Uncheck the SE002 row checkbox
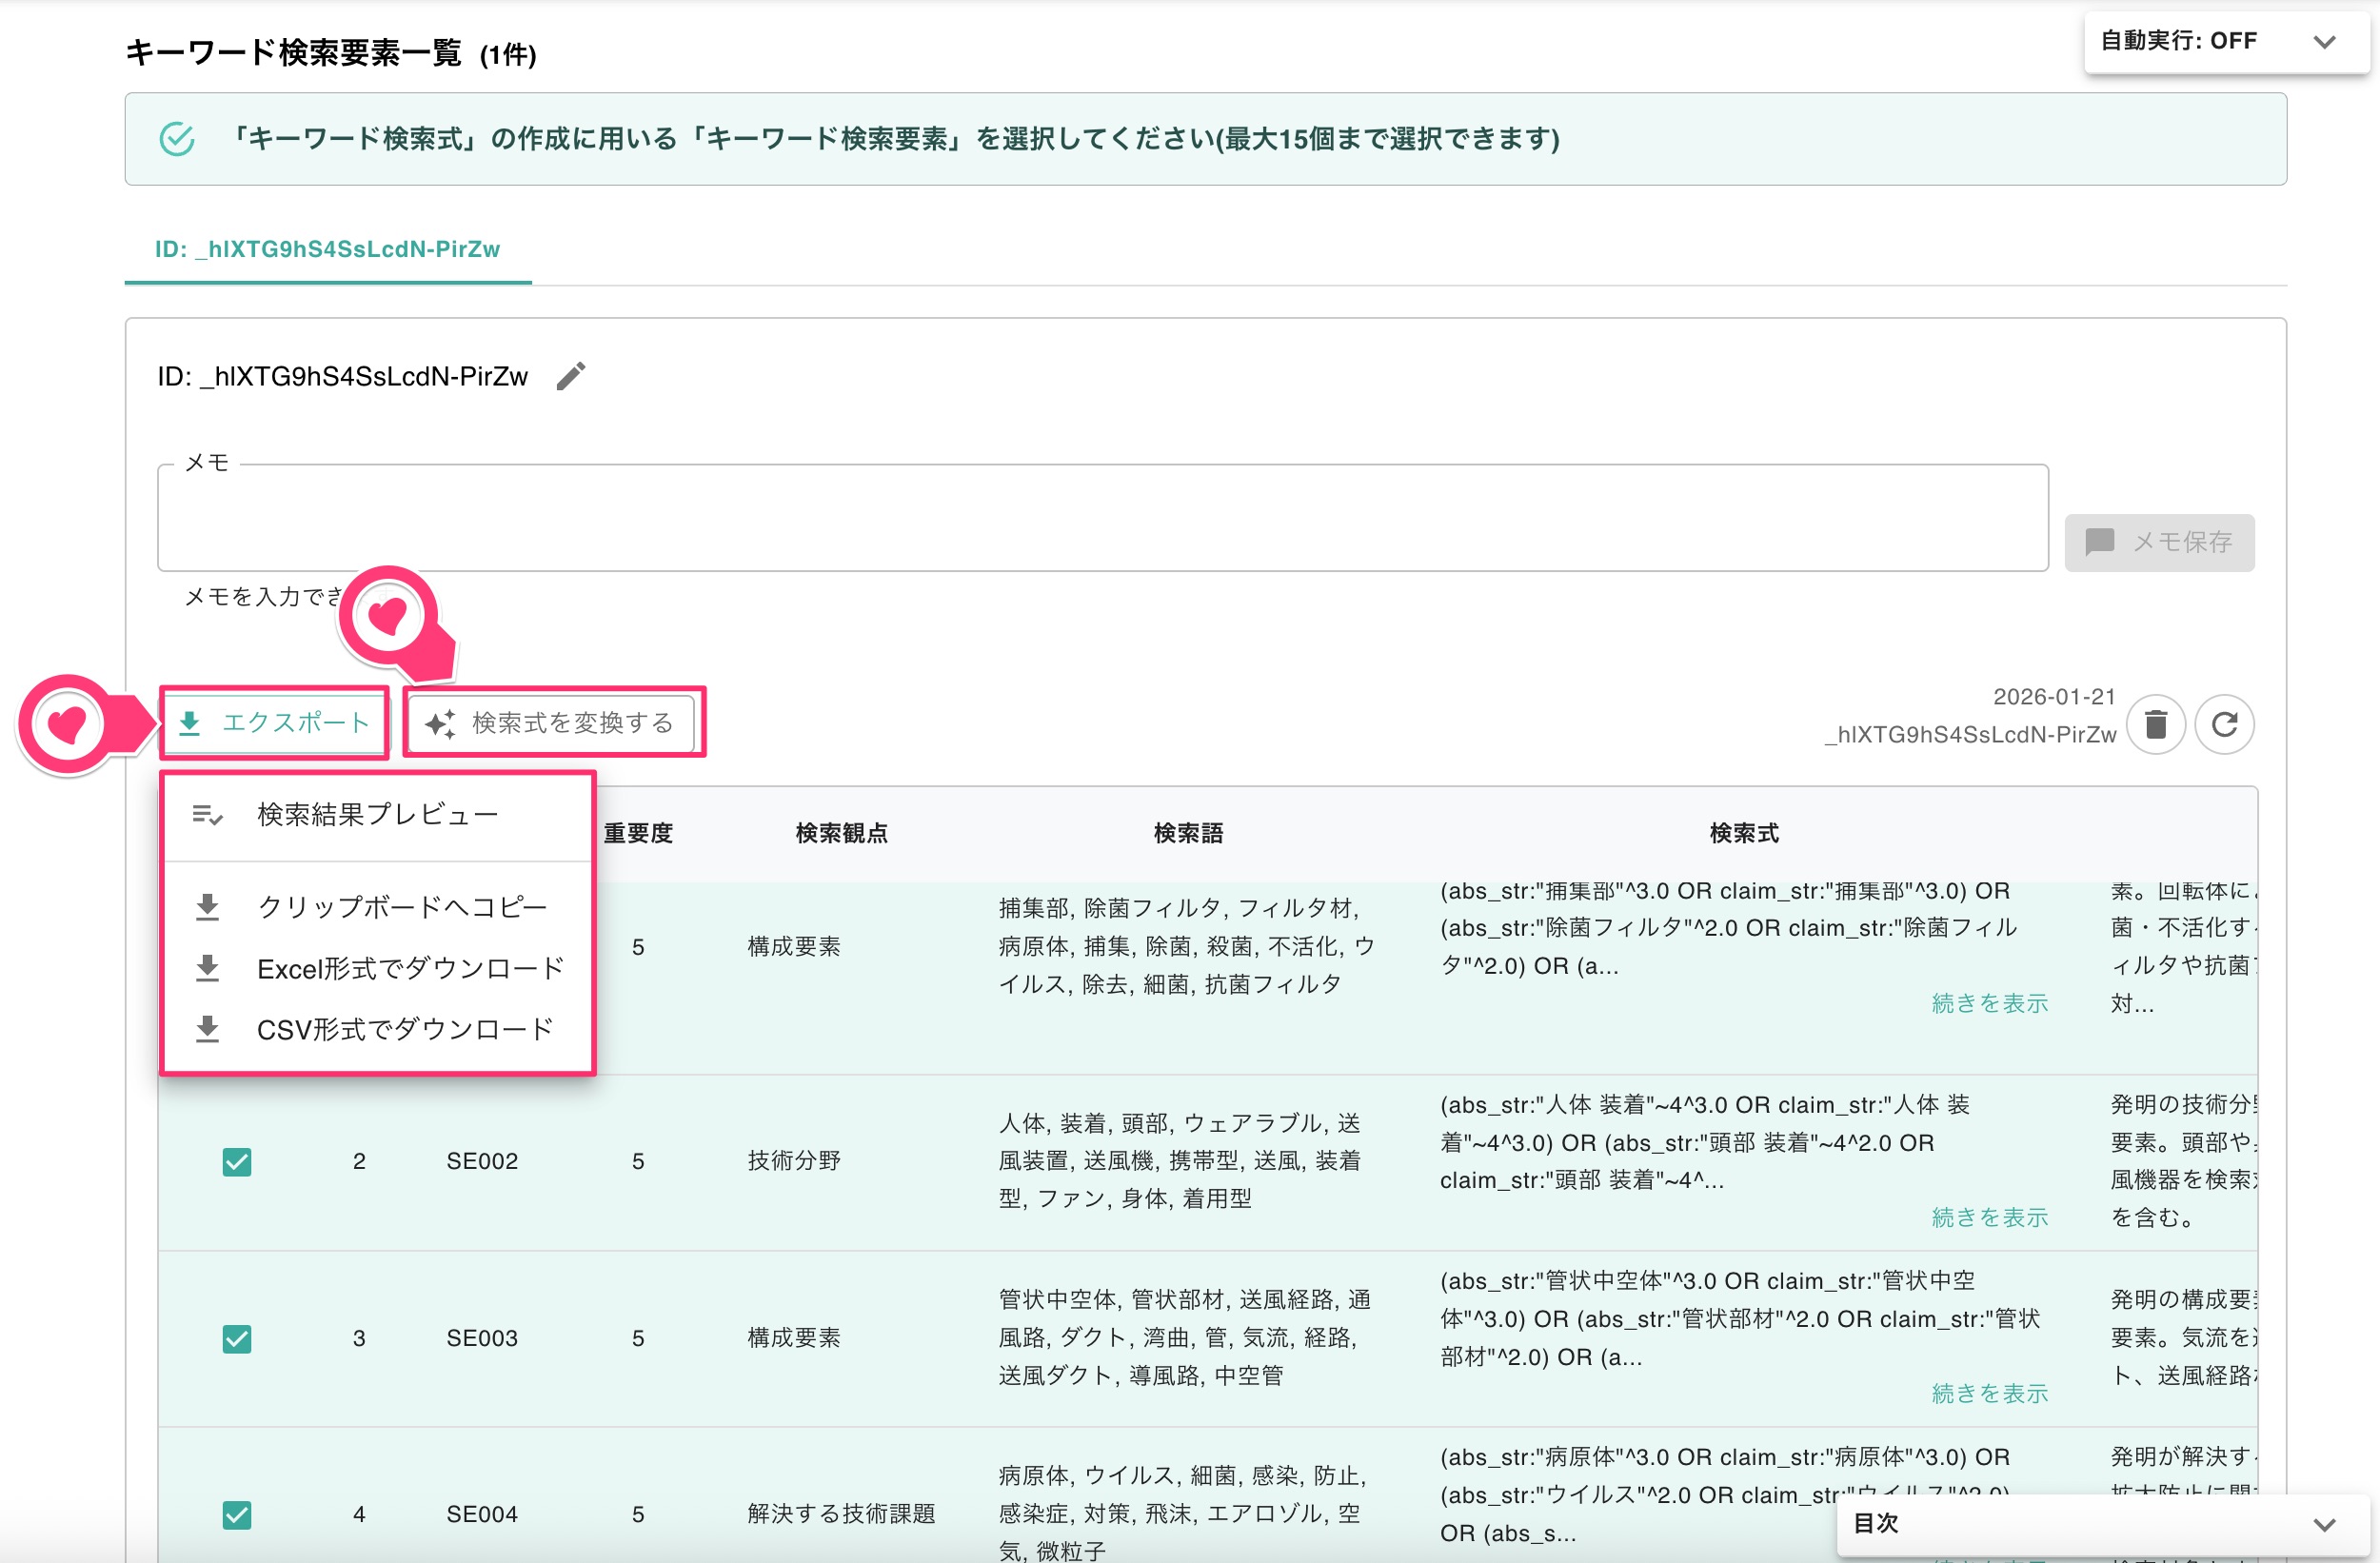Image resolution: width=2380 pixels, height=1563 pixels. click(x=237, y=1161)
